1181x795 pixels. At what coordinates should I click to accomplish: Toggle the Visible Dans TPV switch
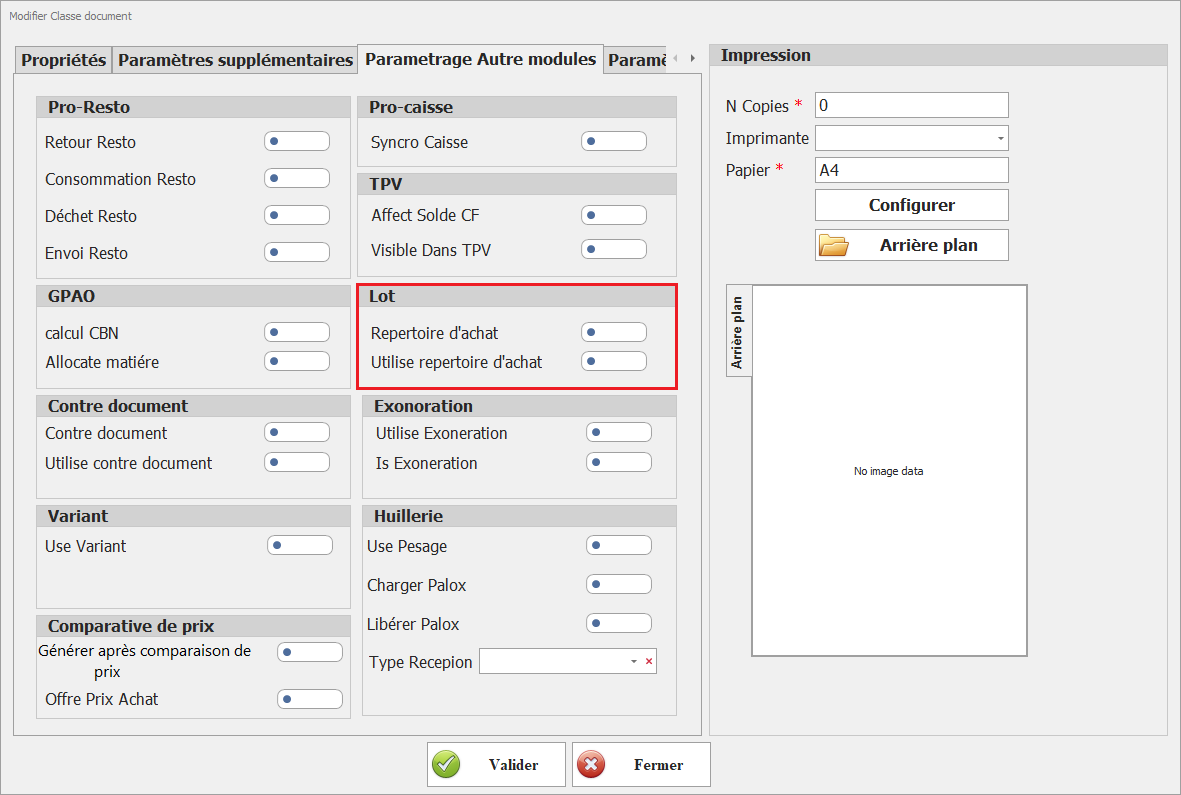click(613, 250)
